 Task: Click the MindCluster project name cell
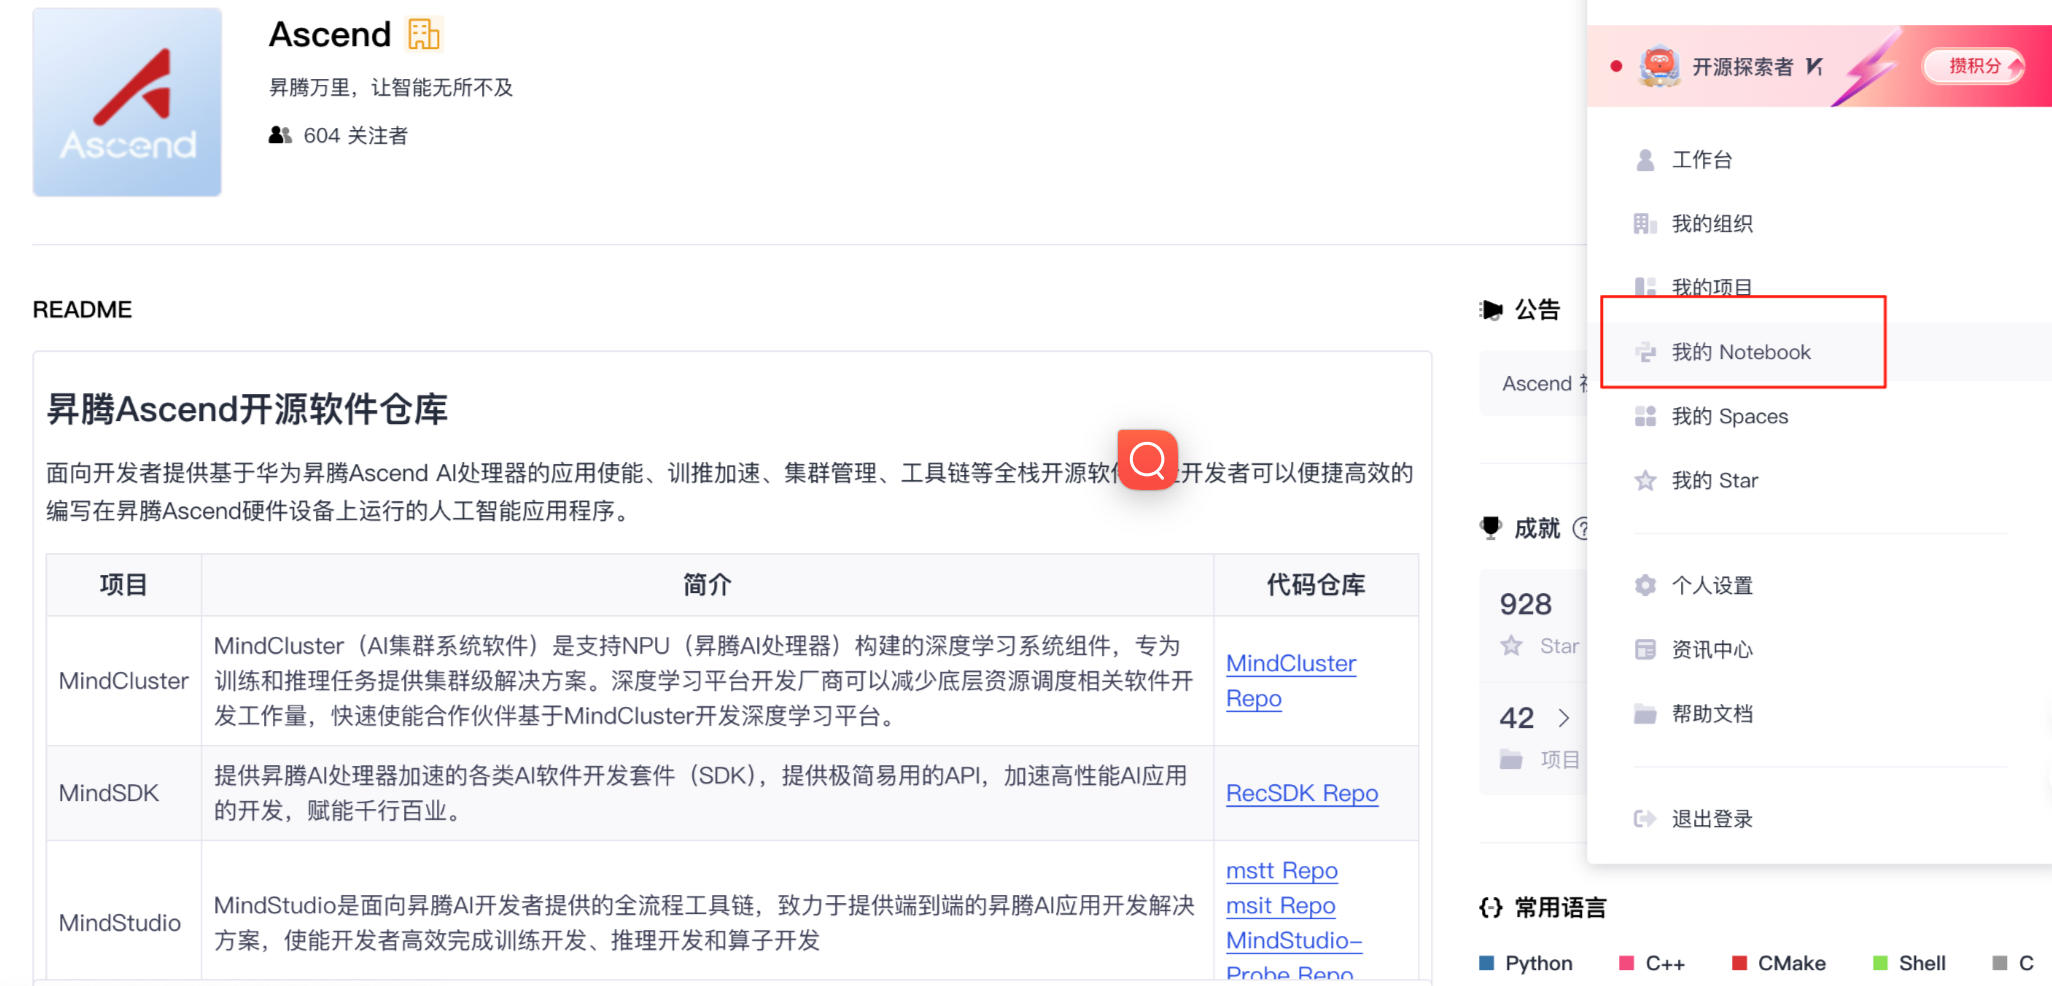(x=124, y=681)
